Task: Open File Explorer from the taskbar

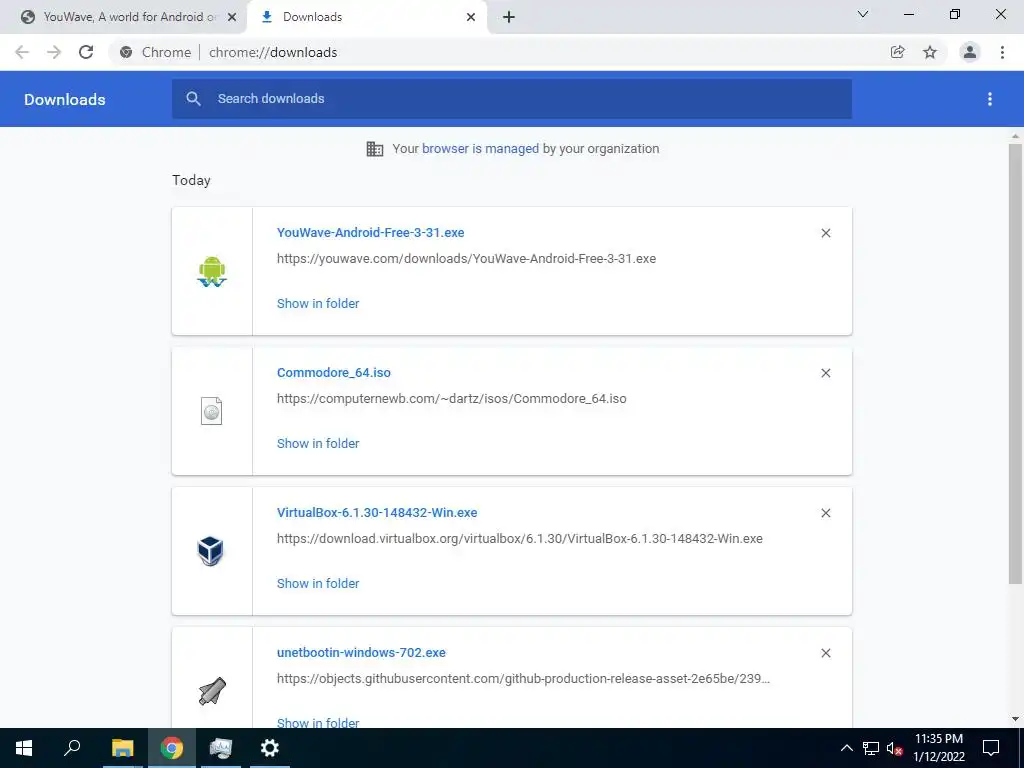Action: [122, 748]
